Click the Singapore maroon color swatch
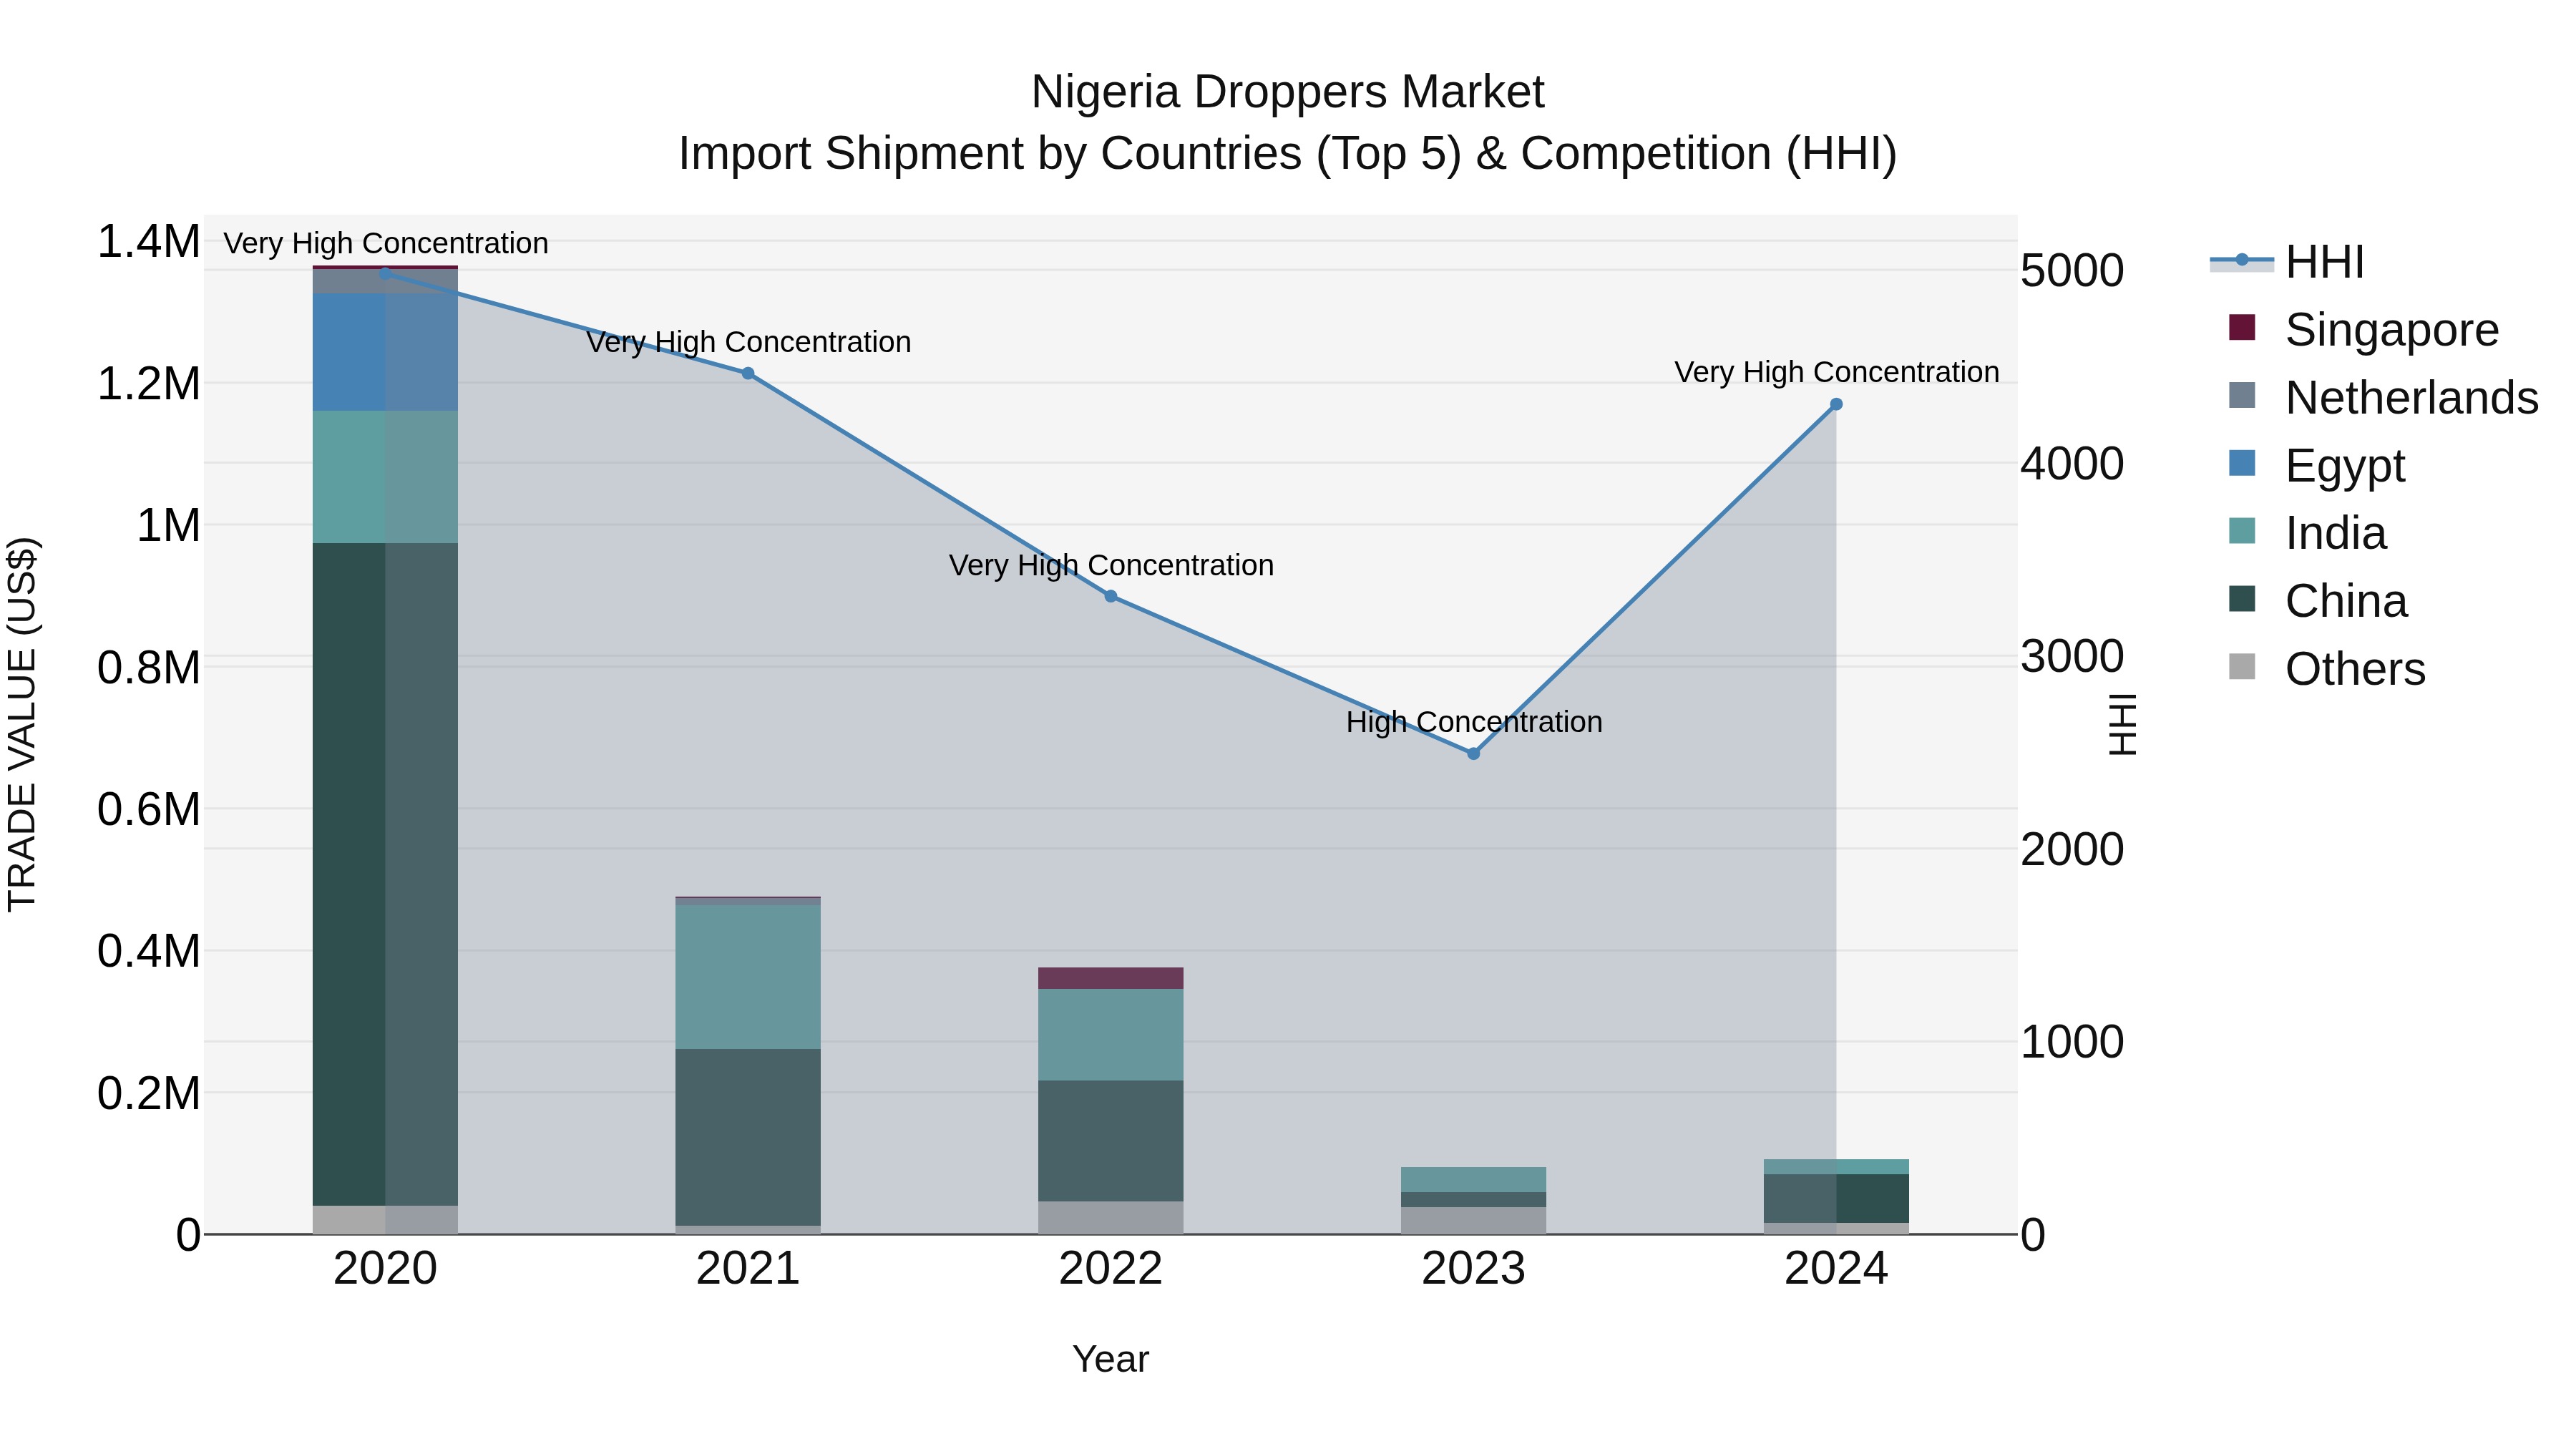The width and height of the screenshot is (2576, 1449). pyautogui.click(x=2242, y=327)
